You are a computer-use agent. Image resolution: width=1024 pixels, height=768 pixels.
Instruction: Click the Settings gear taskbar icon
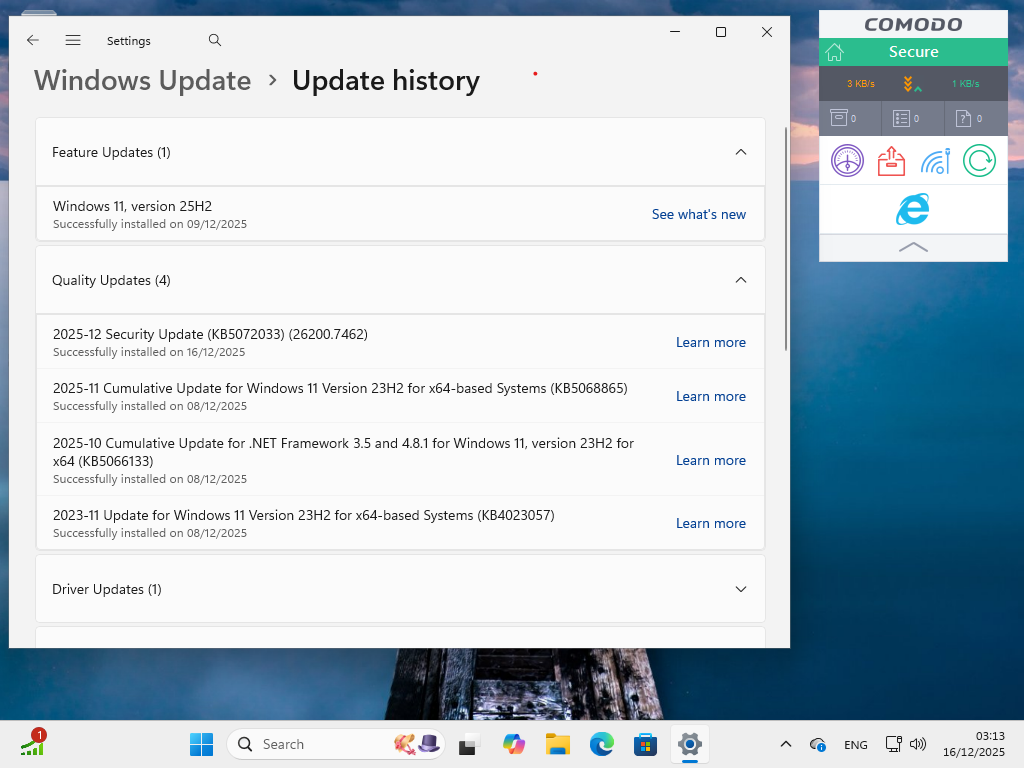pyautogui.click(x=690, y=744)
